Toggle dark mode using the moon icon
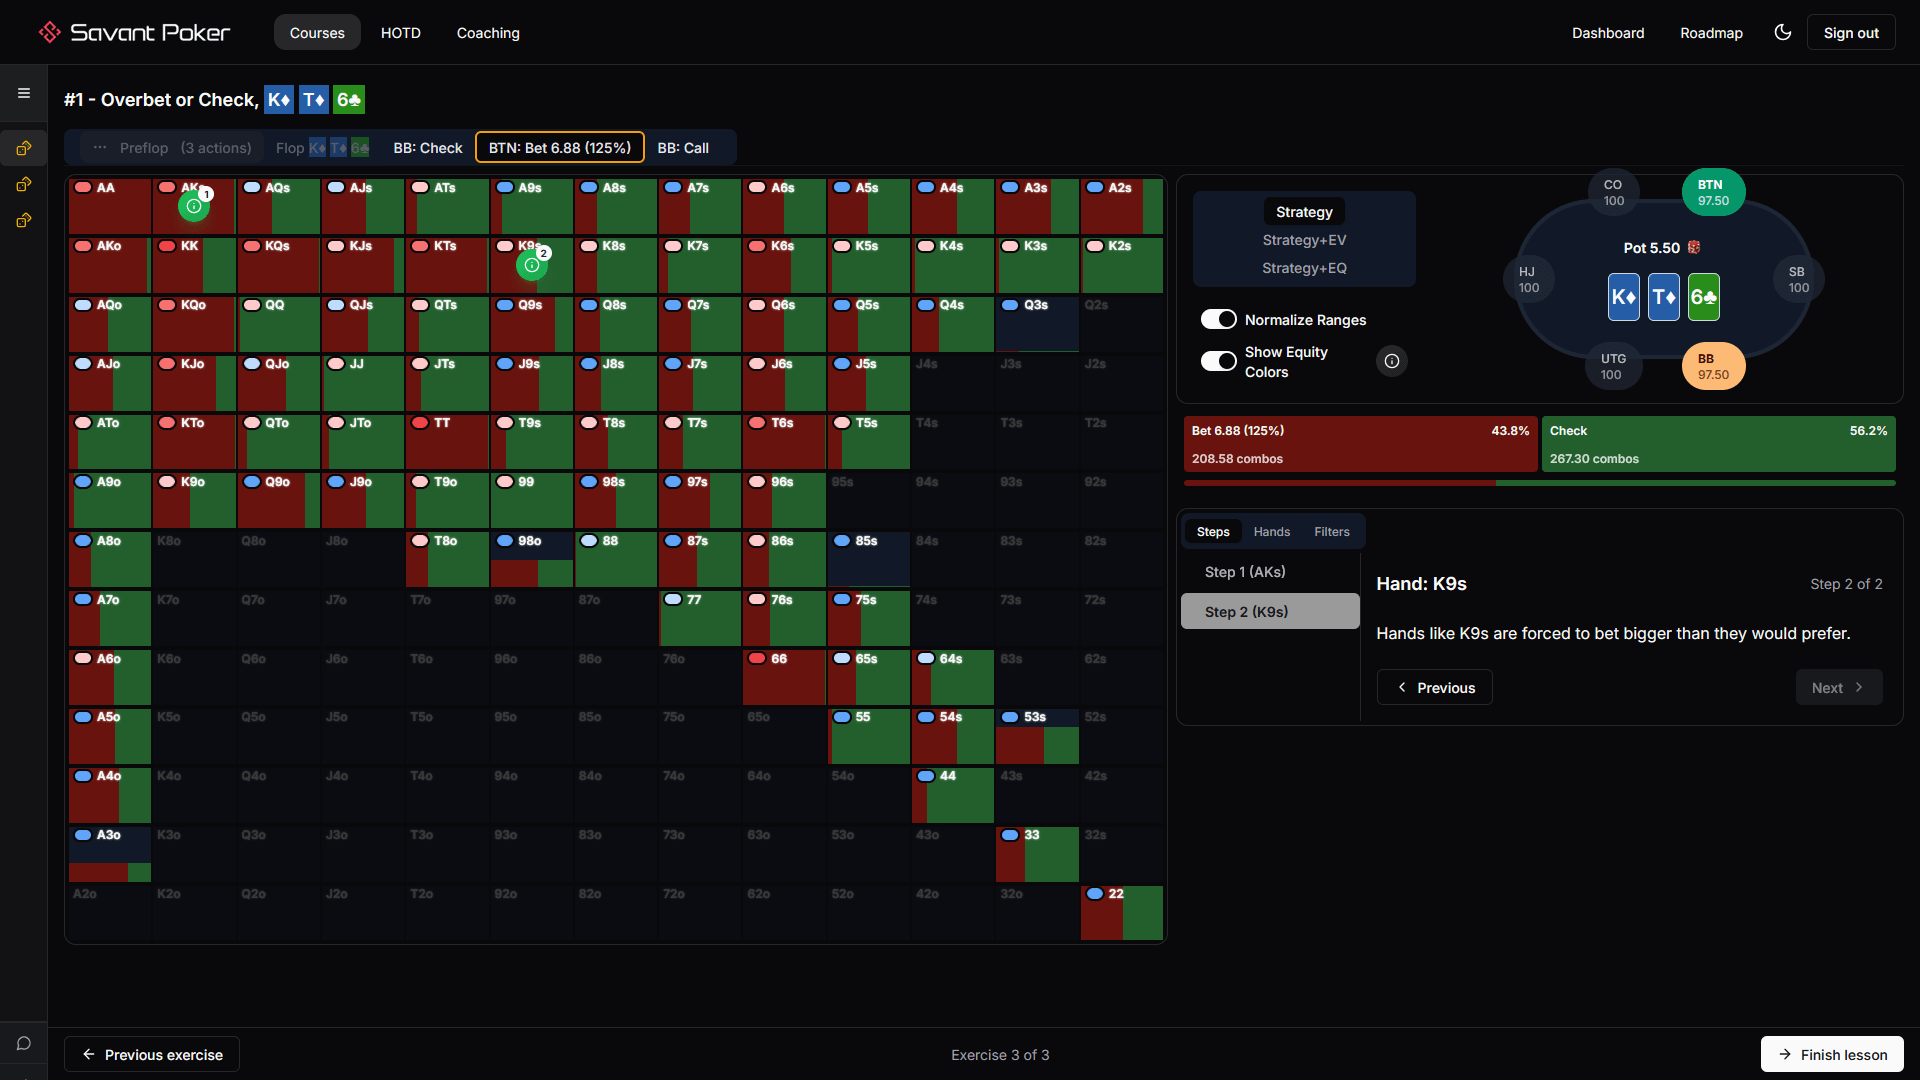This screenshot has width=1920, height=1080. tap(1783, 32)
